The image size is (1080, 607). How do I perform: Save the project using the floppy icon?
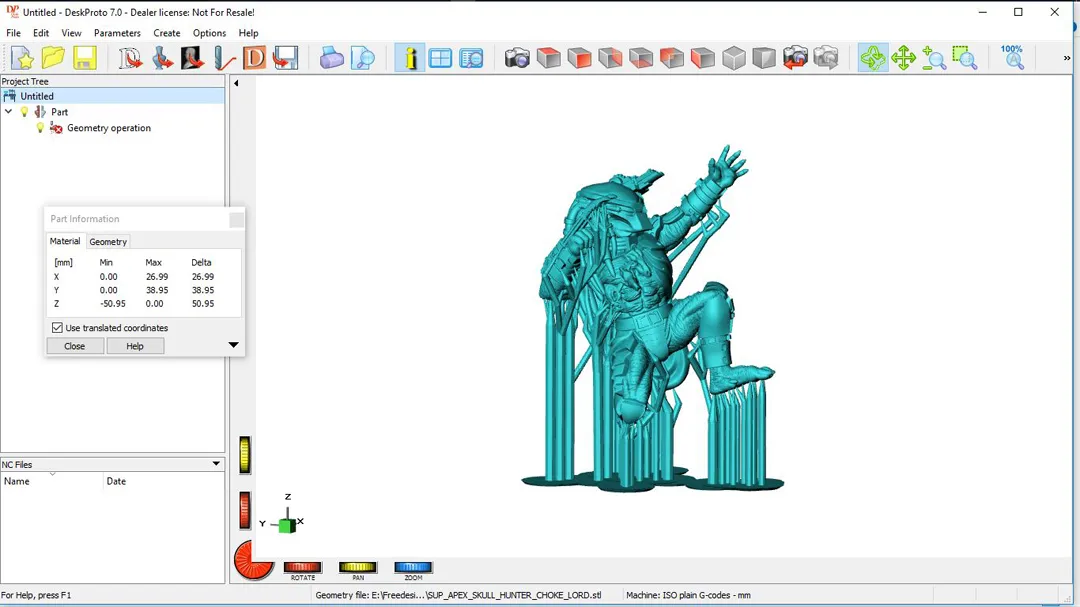pyautogui.click(x=84, y=58)
